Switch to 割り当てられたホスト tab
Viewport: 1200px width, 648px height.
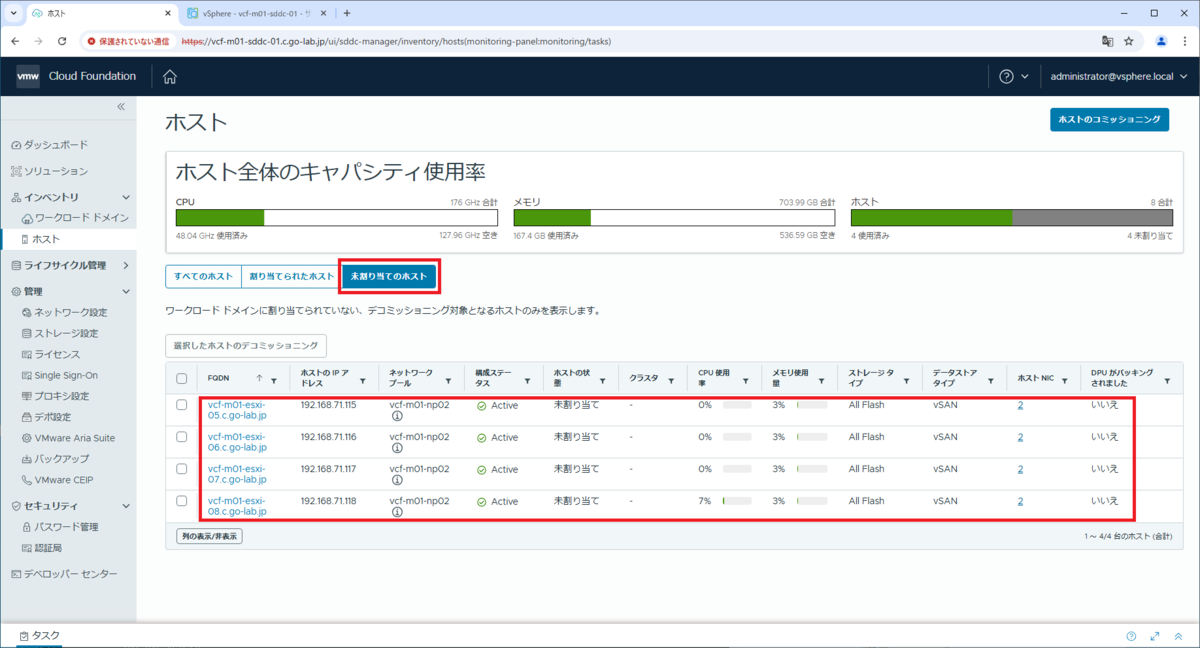pyautogui.click(x=291, y=276)
